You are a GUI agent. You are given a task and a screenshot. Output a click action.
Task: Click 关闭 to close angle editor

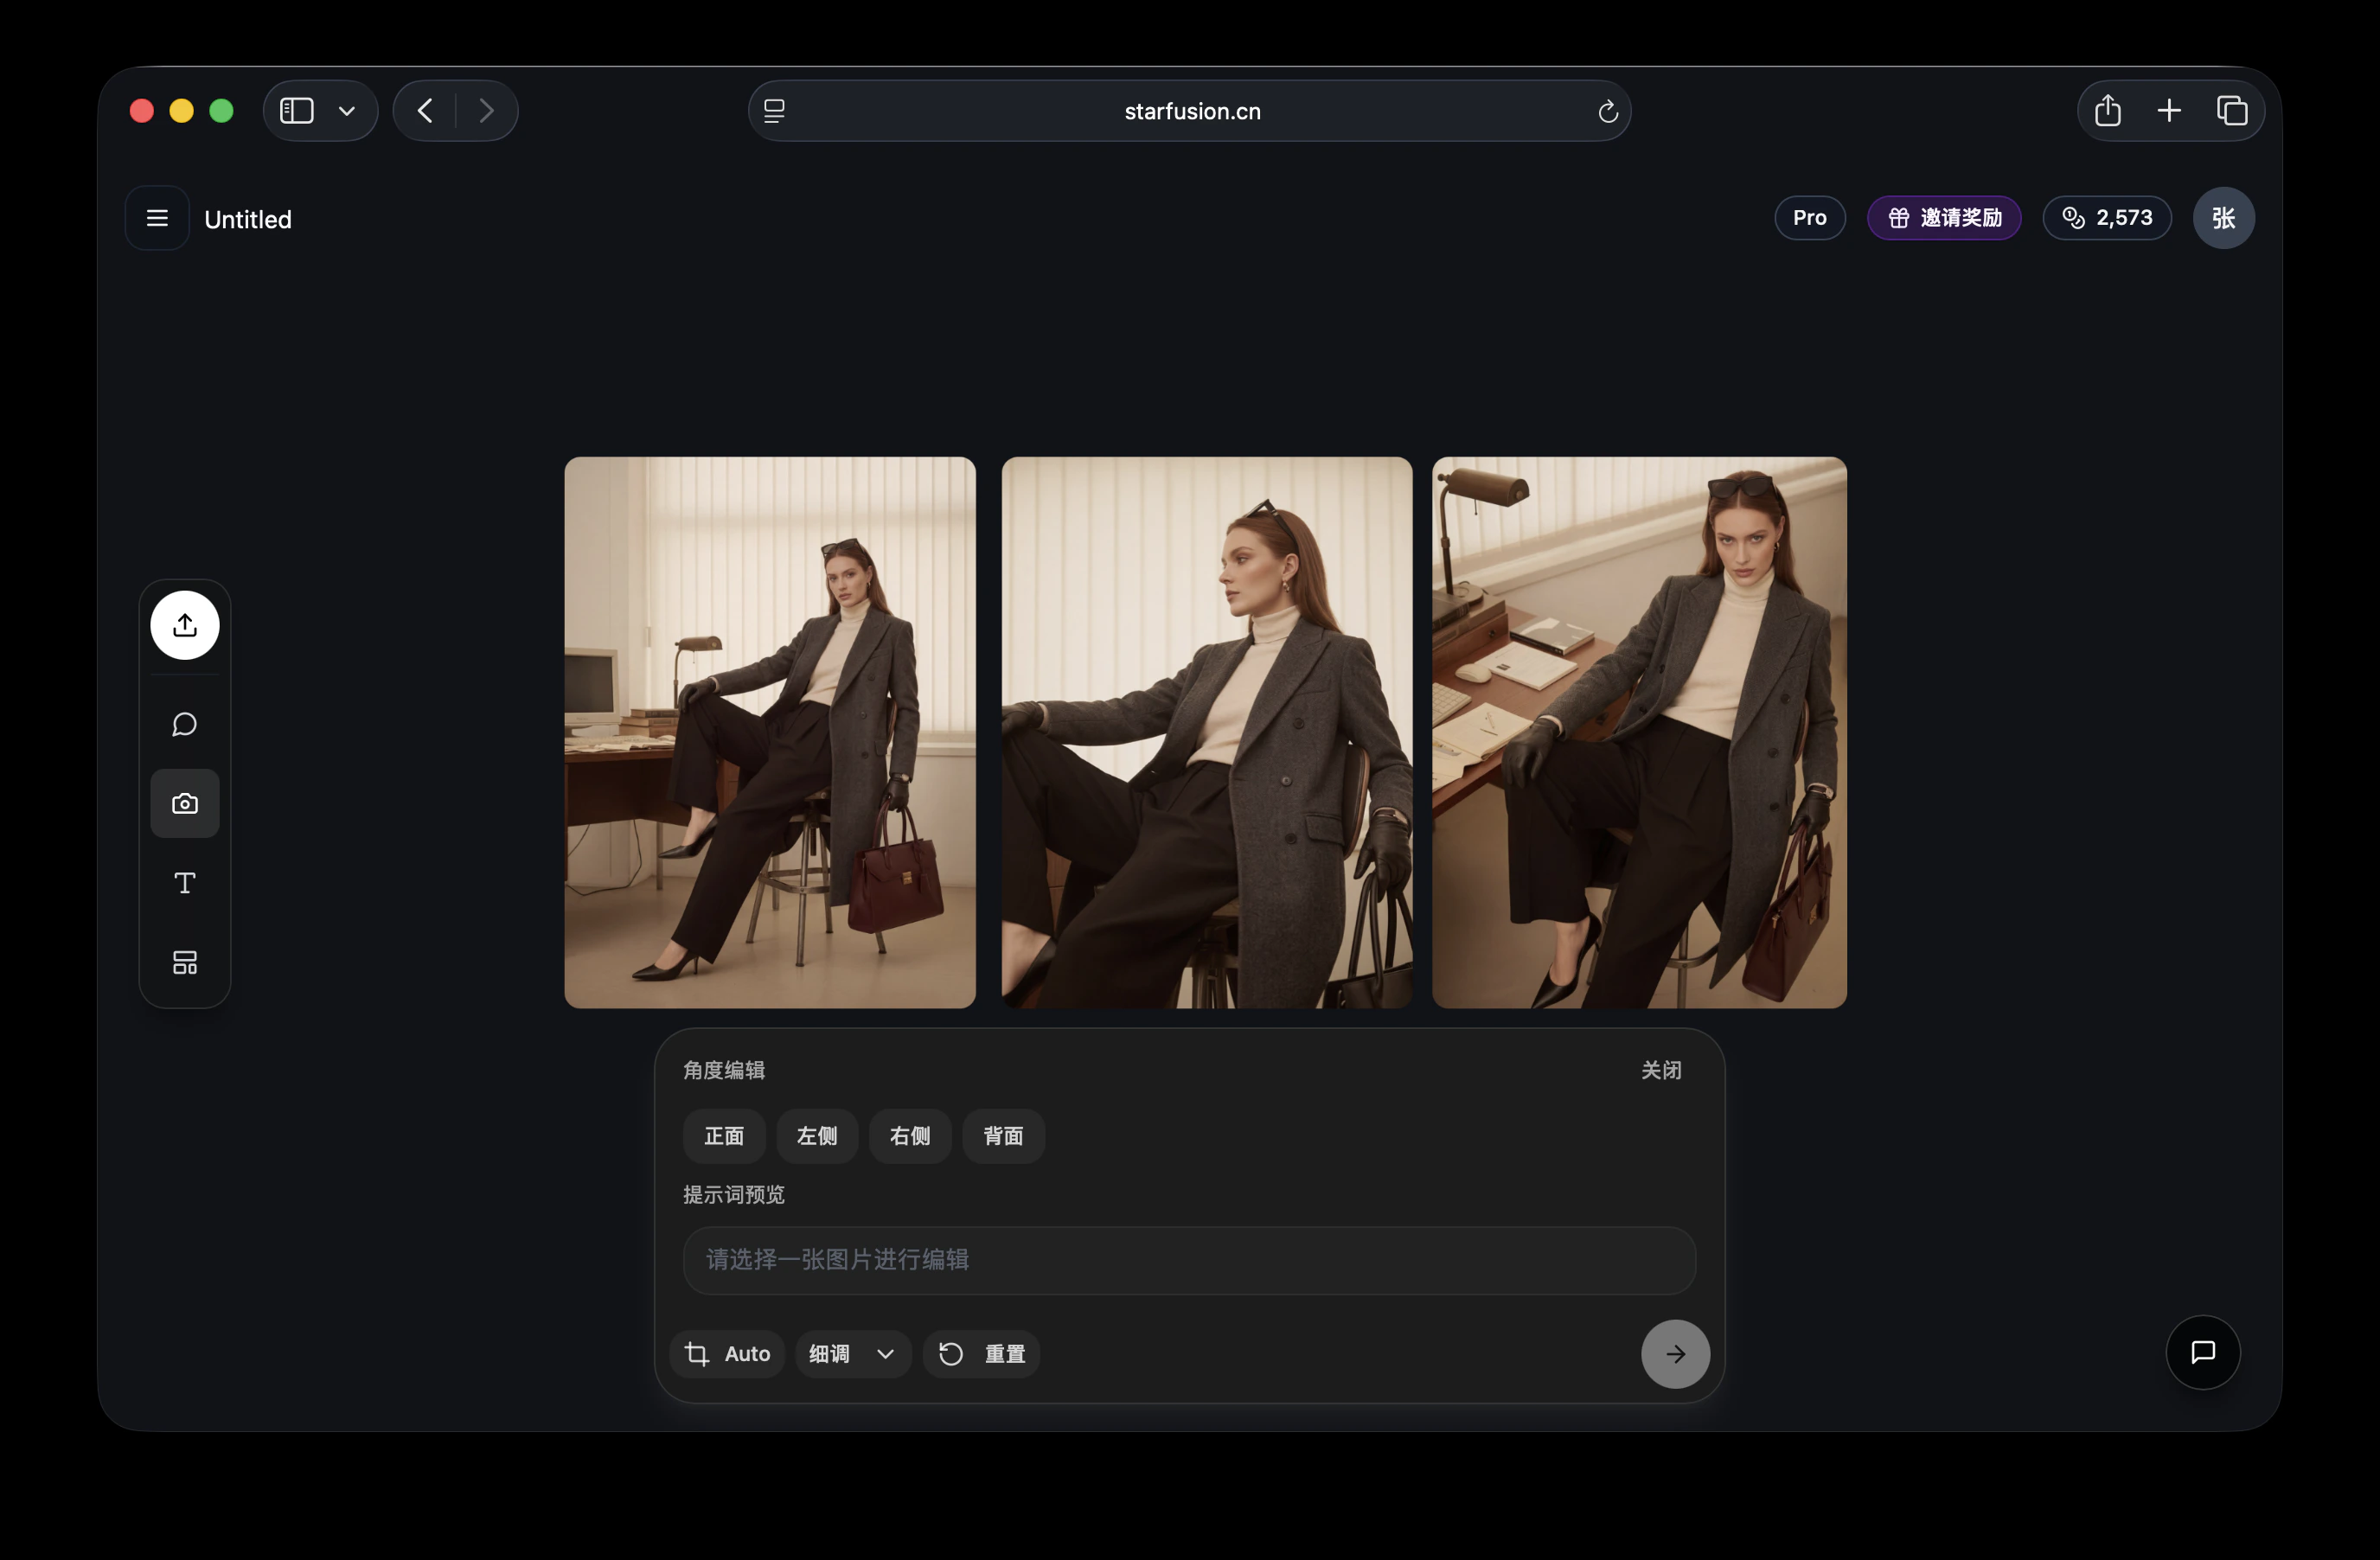point(1660,1070)
